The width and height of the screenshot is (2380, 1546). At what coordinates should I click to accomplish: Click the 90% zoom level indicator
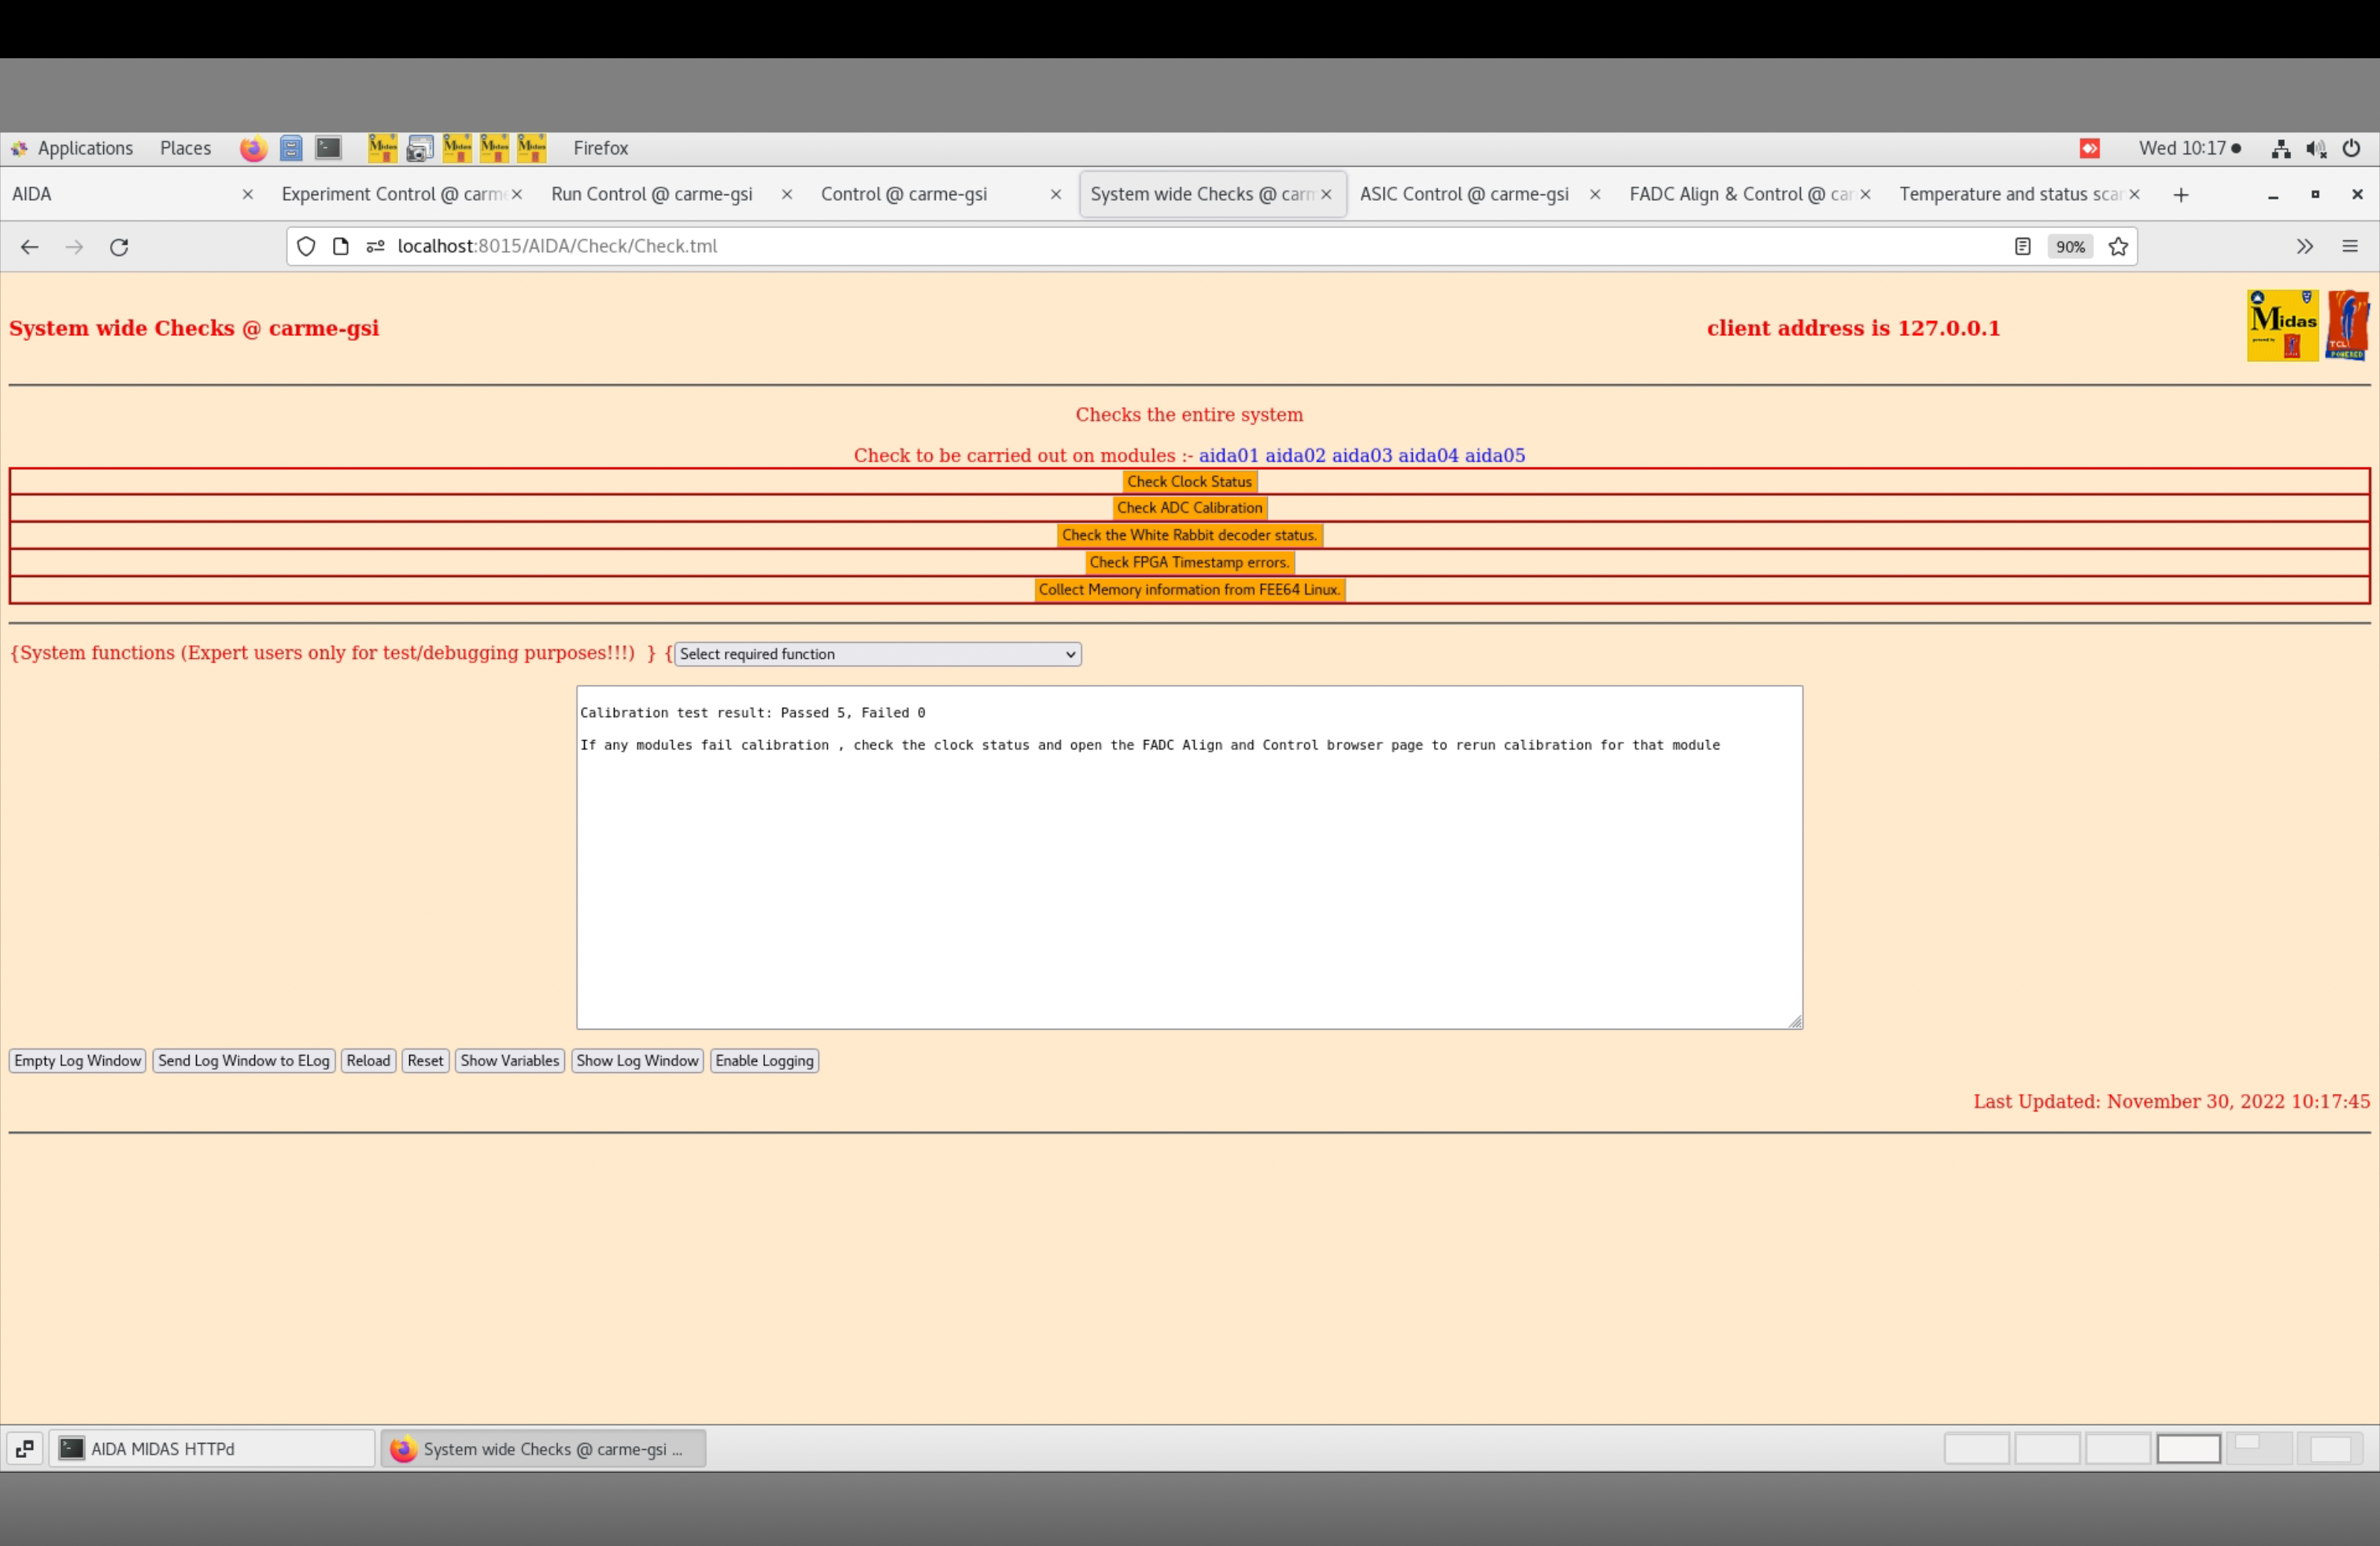coord(2070,247)
